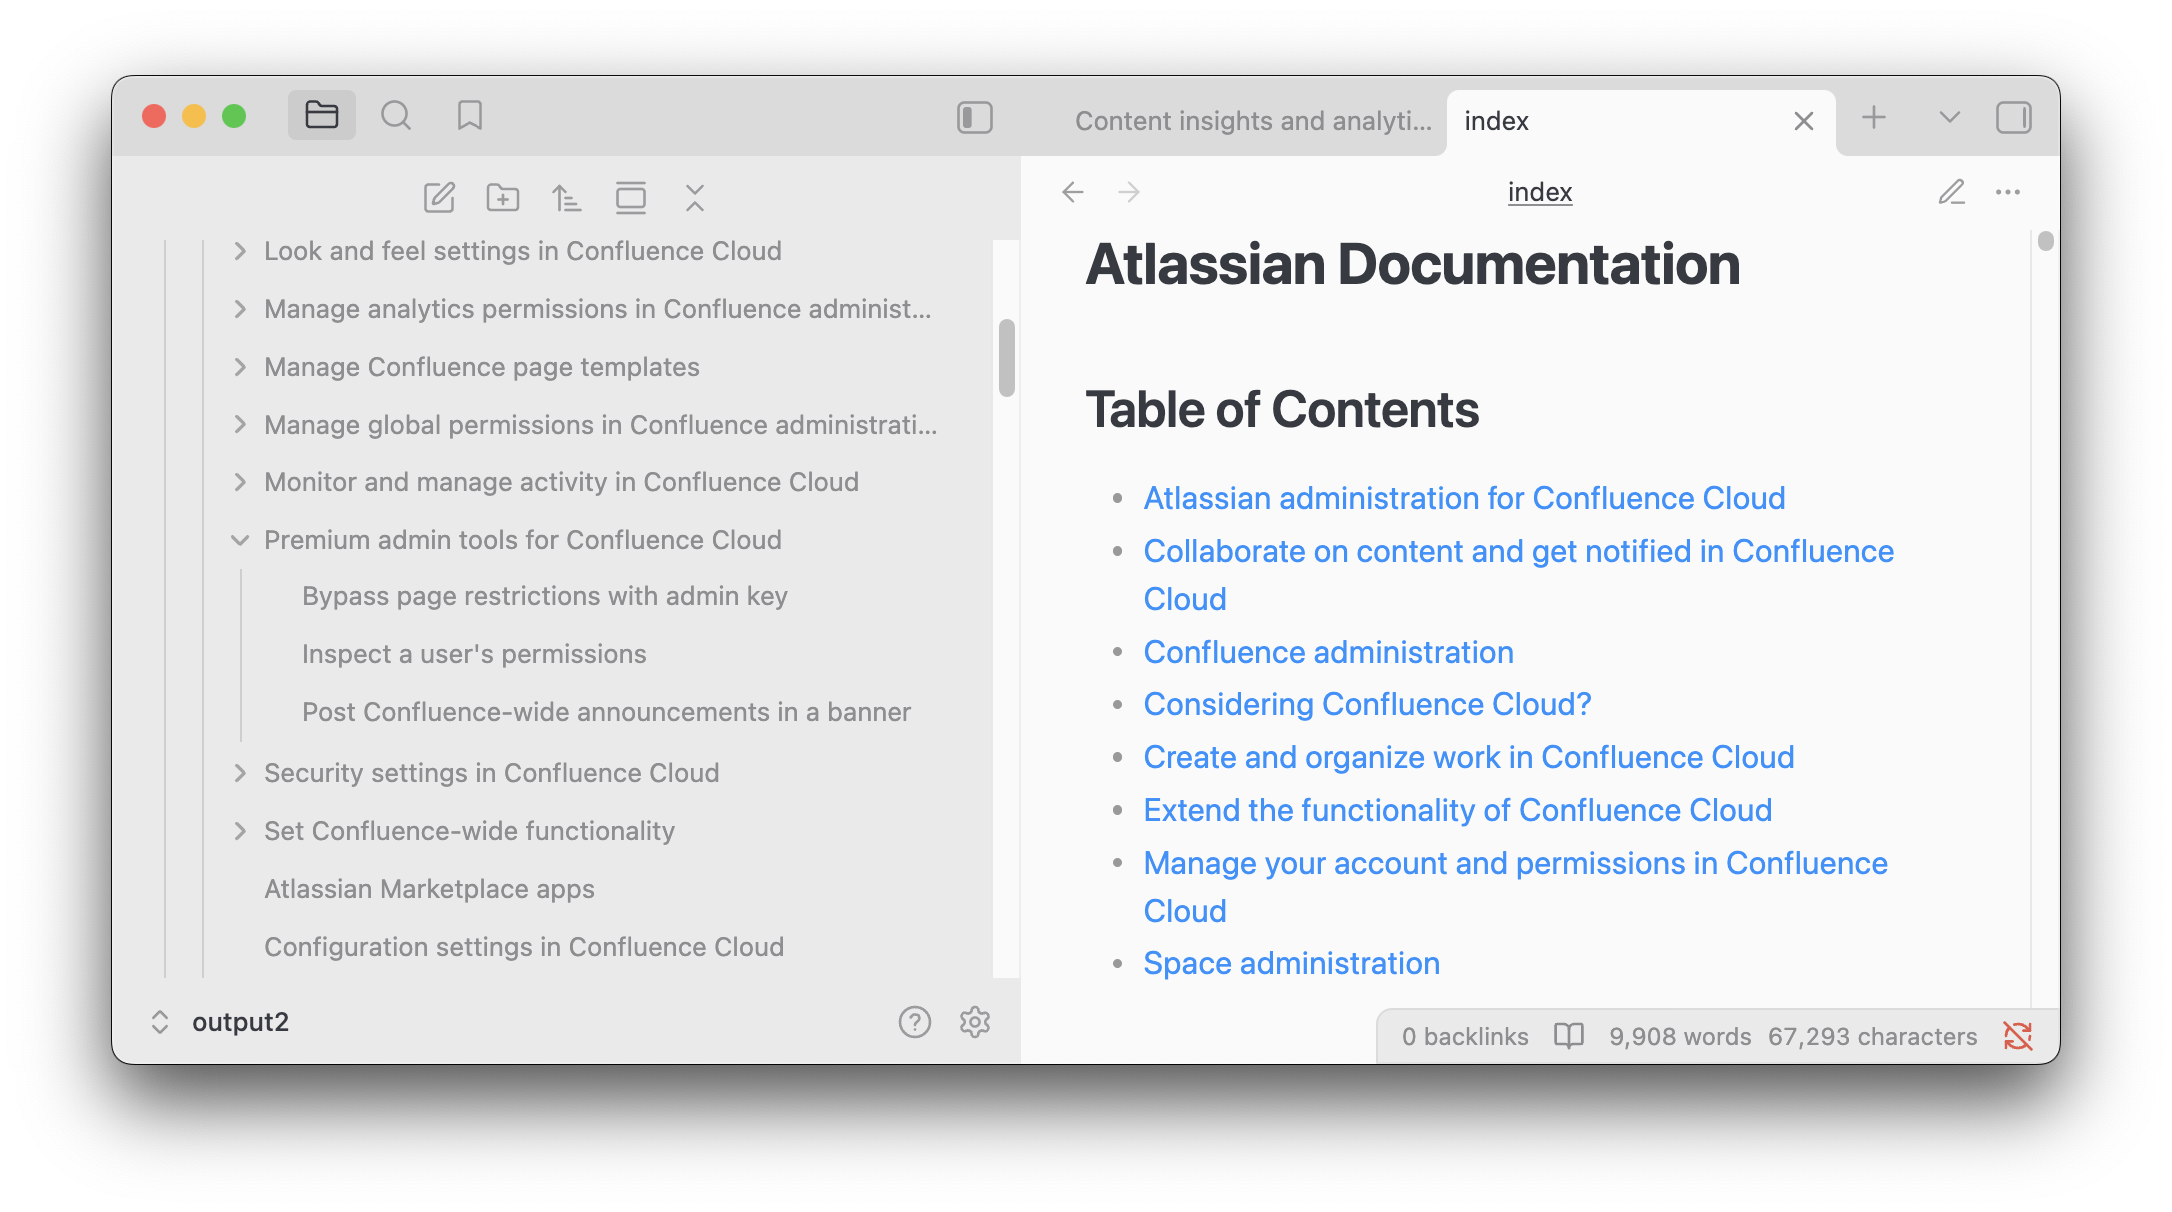Switch to editing view pencil

(1951, 192)
